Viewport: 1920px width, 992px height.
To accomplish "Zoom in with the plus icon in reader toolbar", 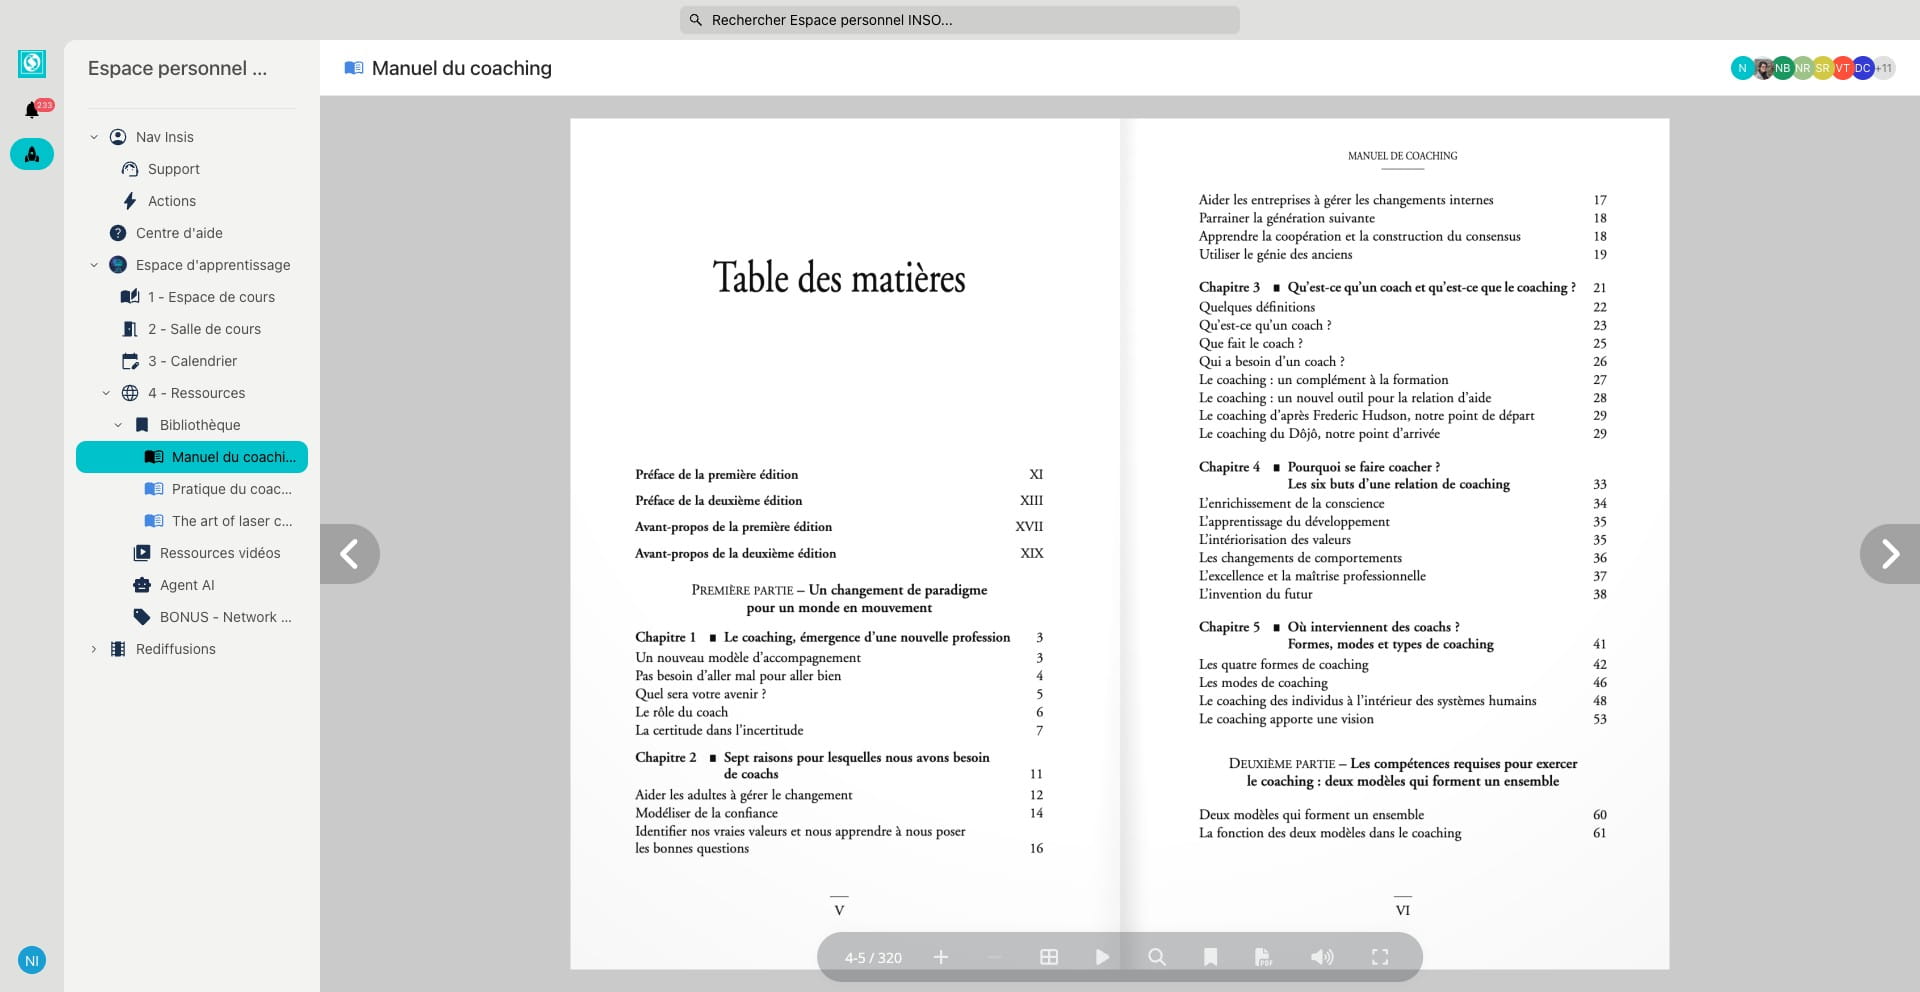I will (x=941, y=957).
